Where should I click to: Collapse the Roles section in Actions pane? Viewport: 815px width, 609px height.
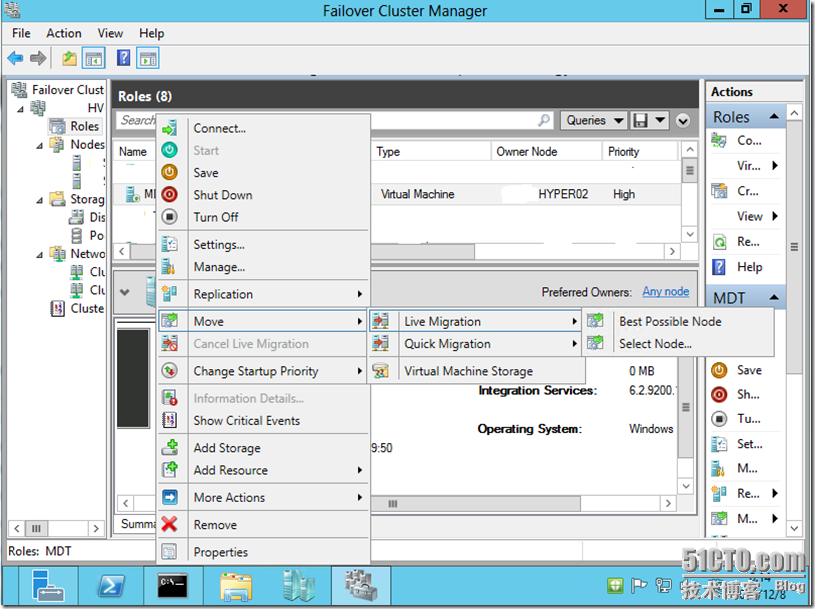774,116
